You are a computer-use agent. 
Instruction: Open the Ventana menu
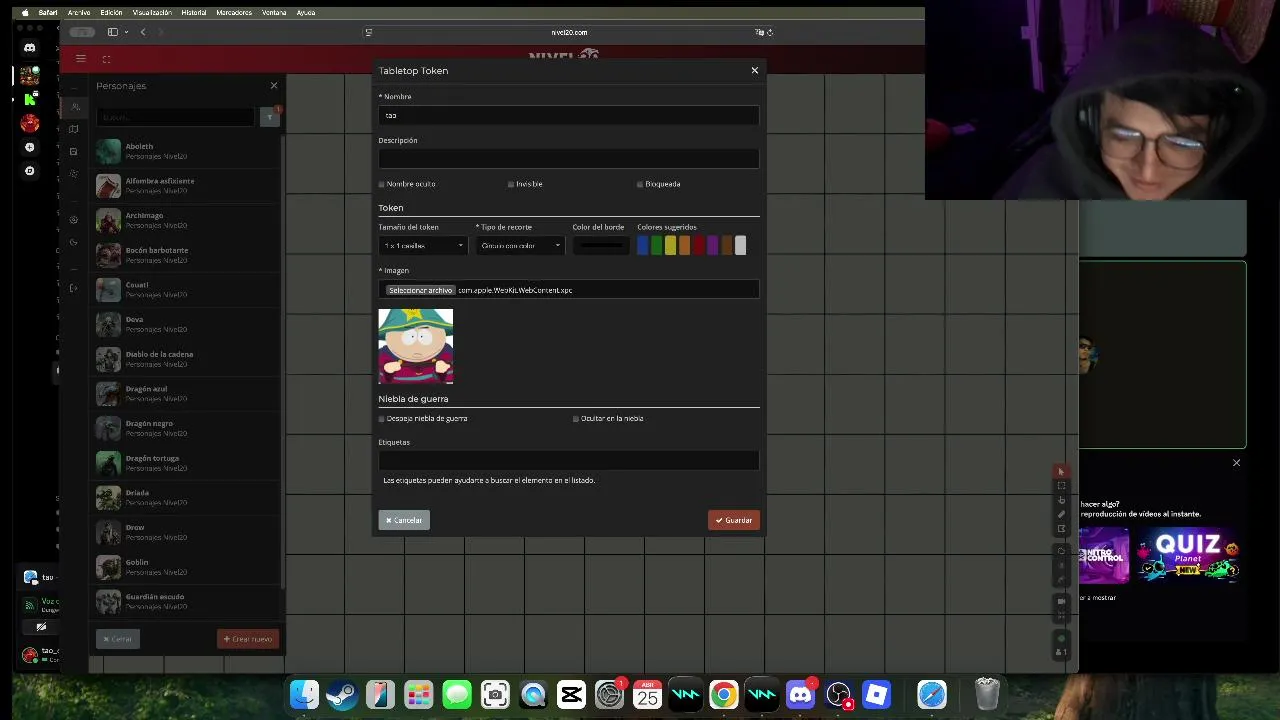tap(273, 13)
